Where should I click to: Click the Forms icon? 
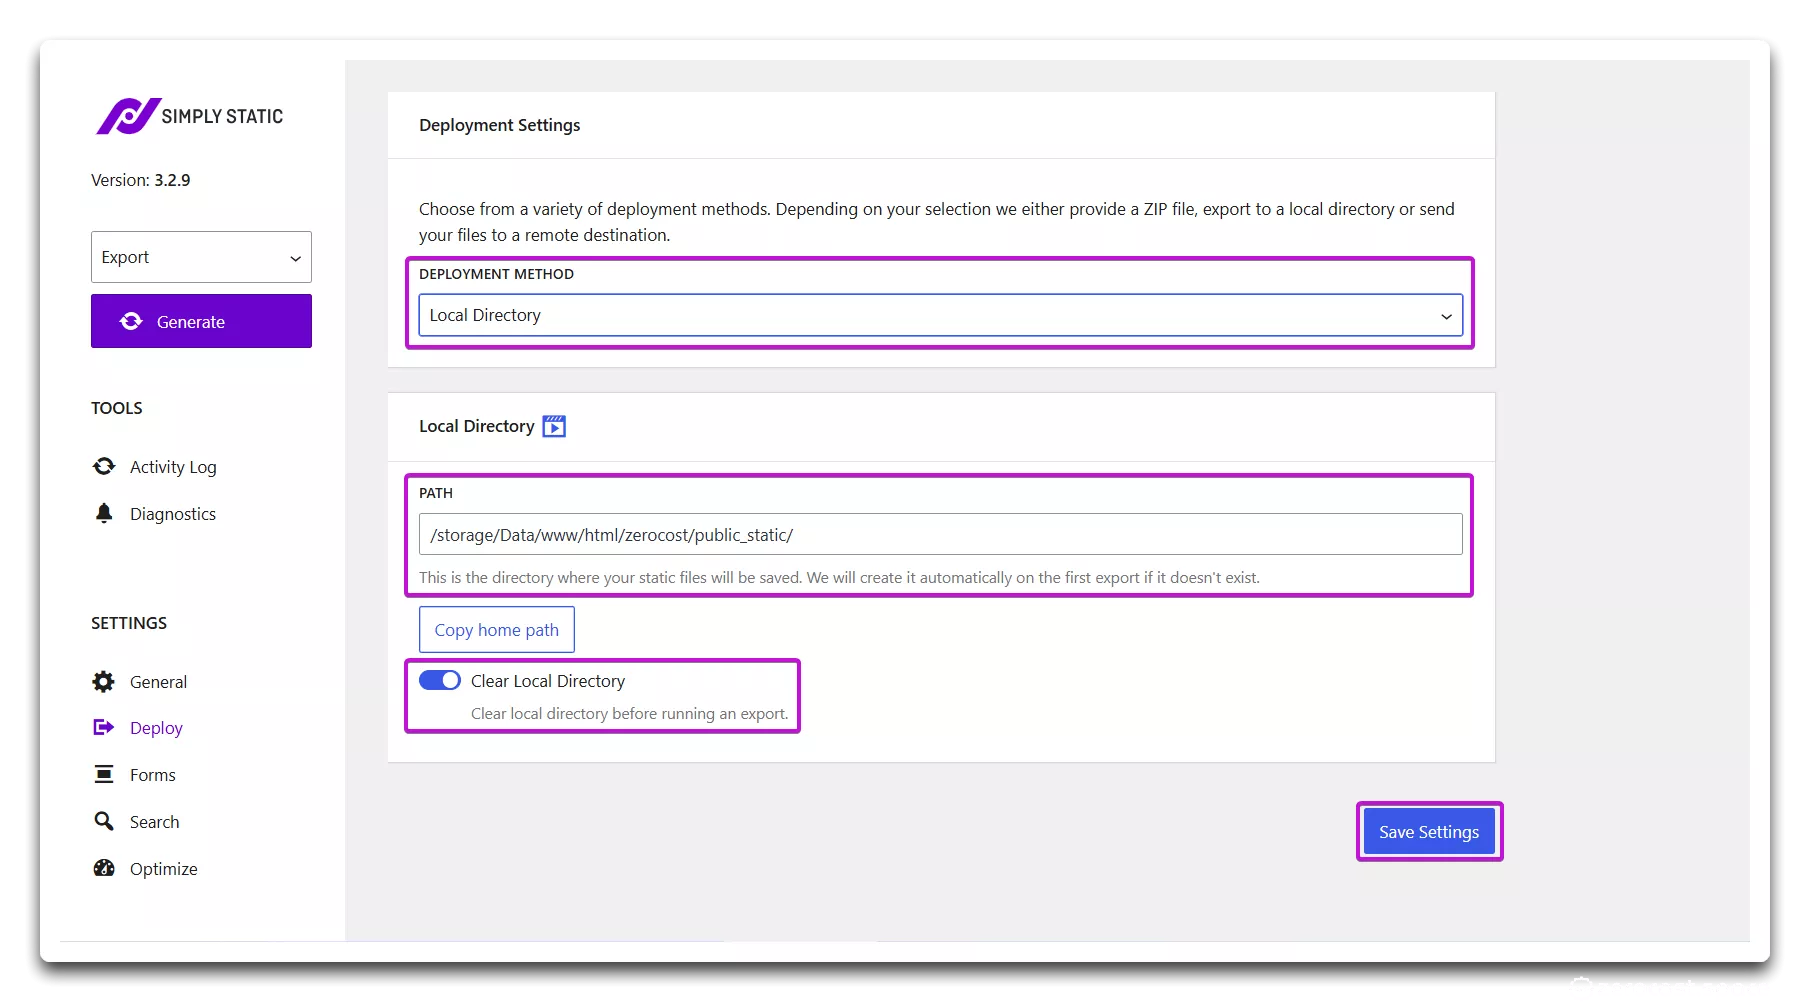(x=104, y=774)
